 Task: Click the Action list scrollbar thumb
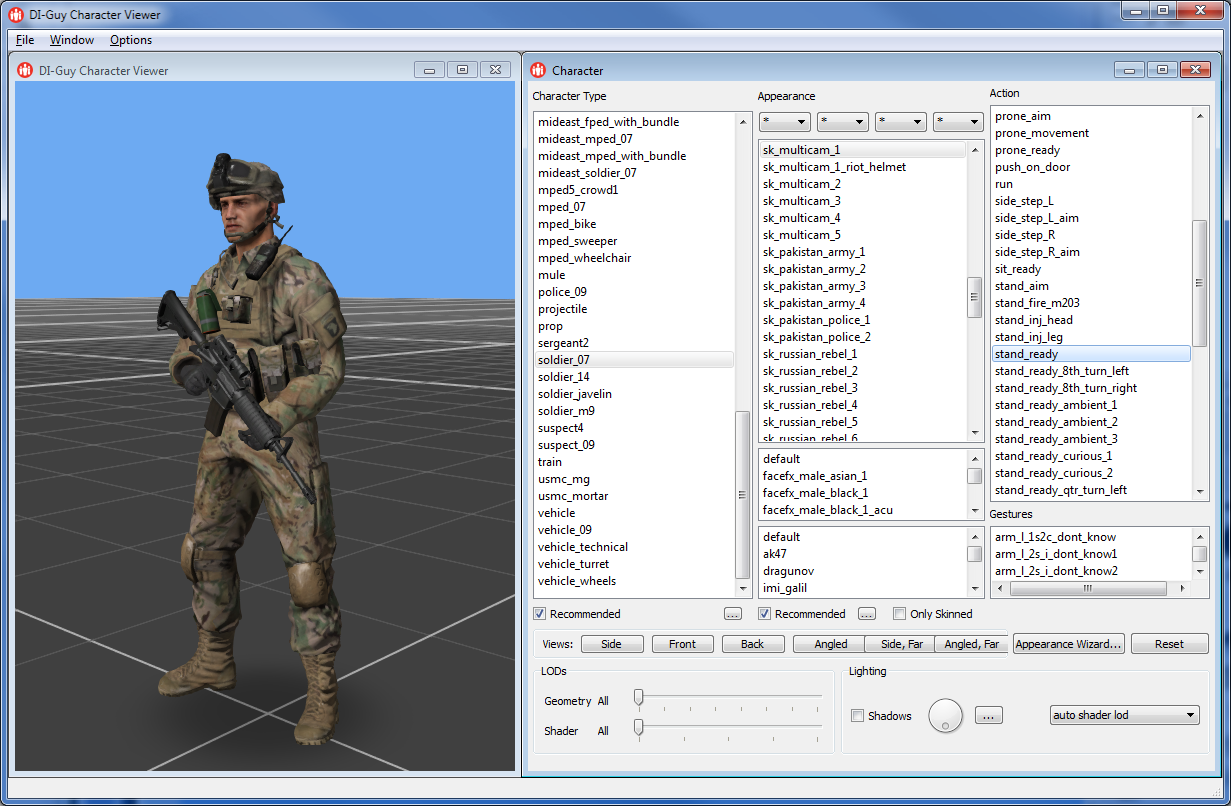tap(1201, 283)
